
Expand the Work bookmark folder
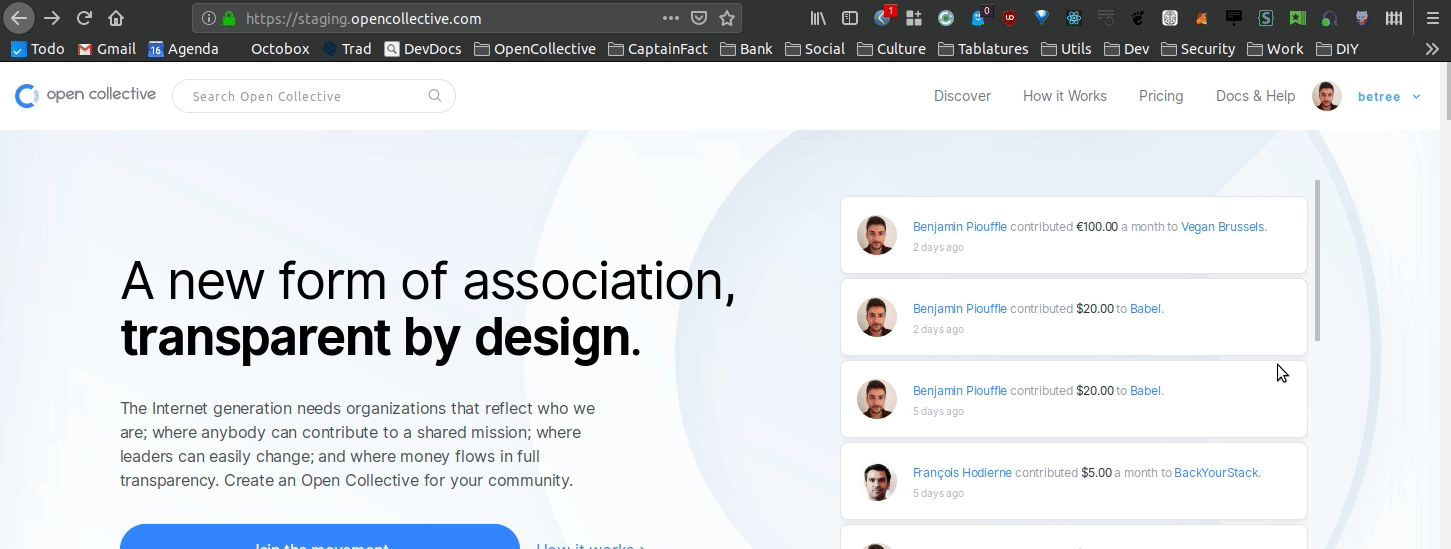click(x=1275, y=49)
